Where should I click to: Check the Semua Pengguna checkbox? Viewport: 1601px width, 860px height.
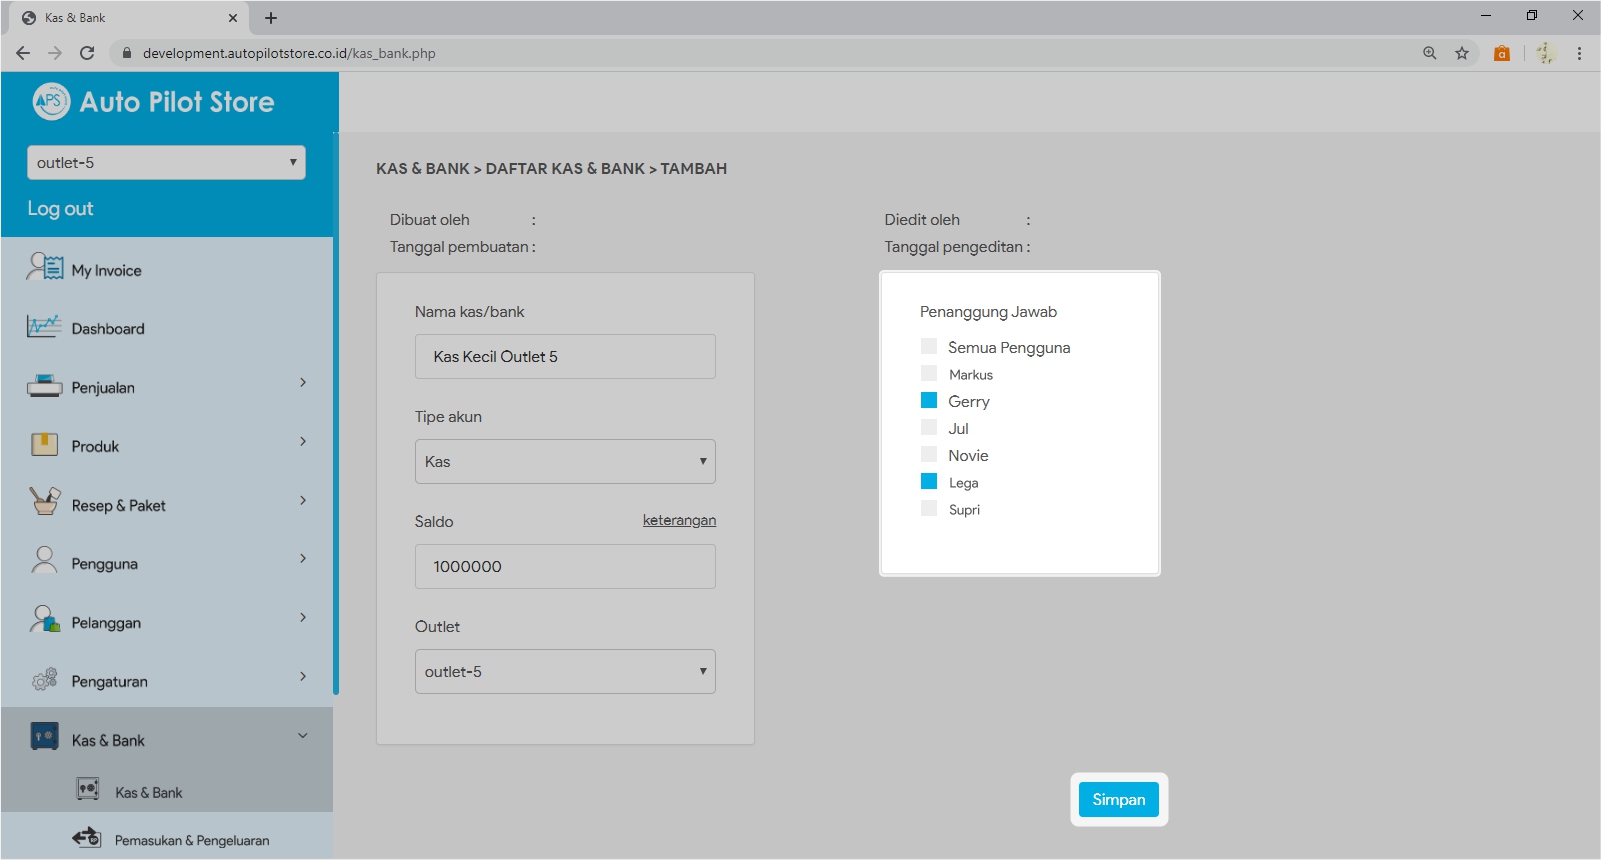[929, 347]
